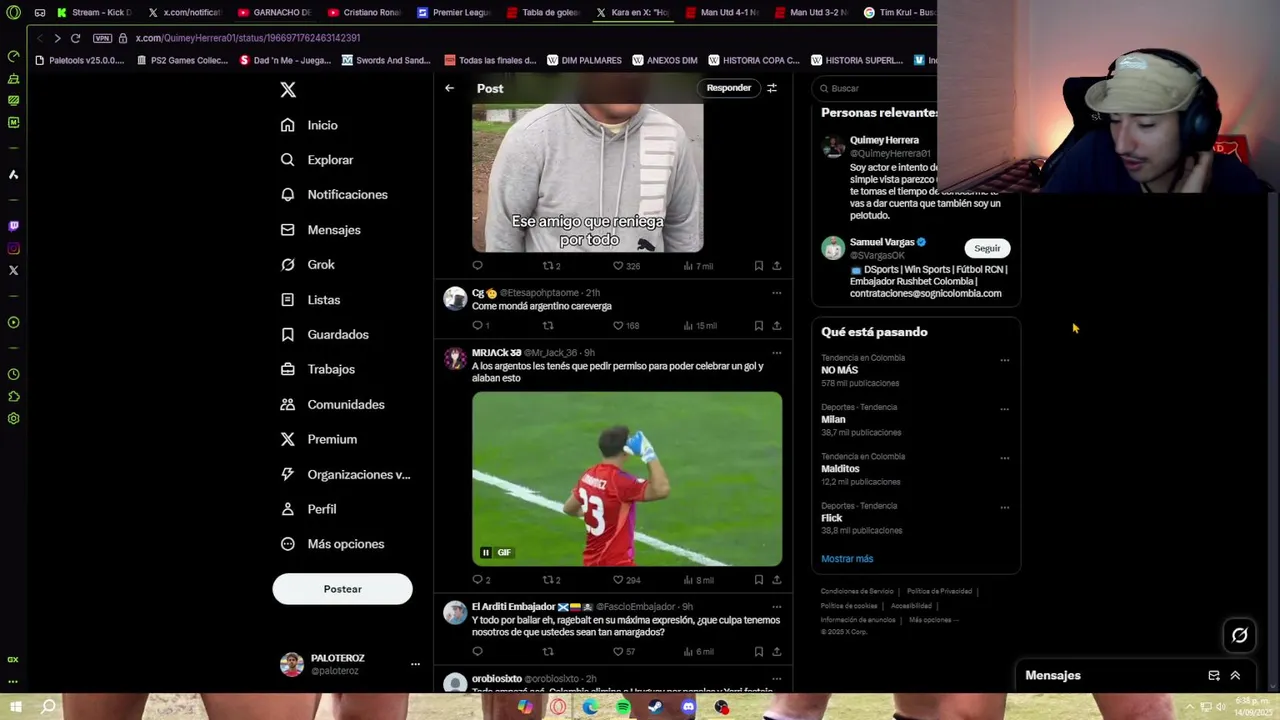
Task: Open Mensajes in the X navigation
Action: click(x=322, y=230)
